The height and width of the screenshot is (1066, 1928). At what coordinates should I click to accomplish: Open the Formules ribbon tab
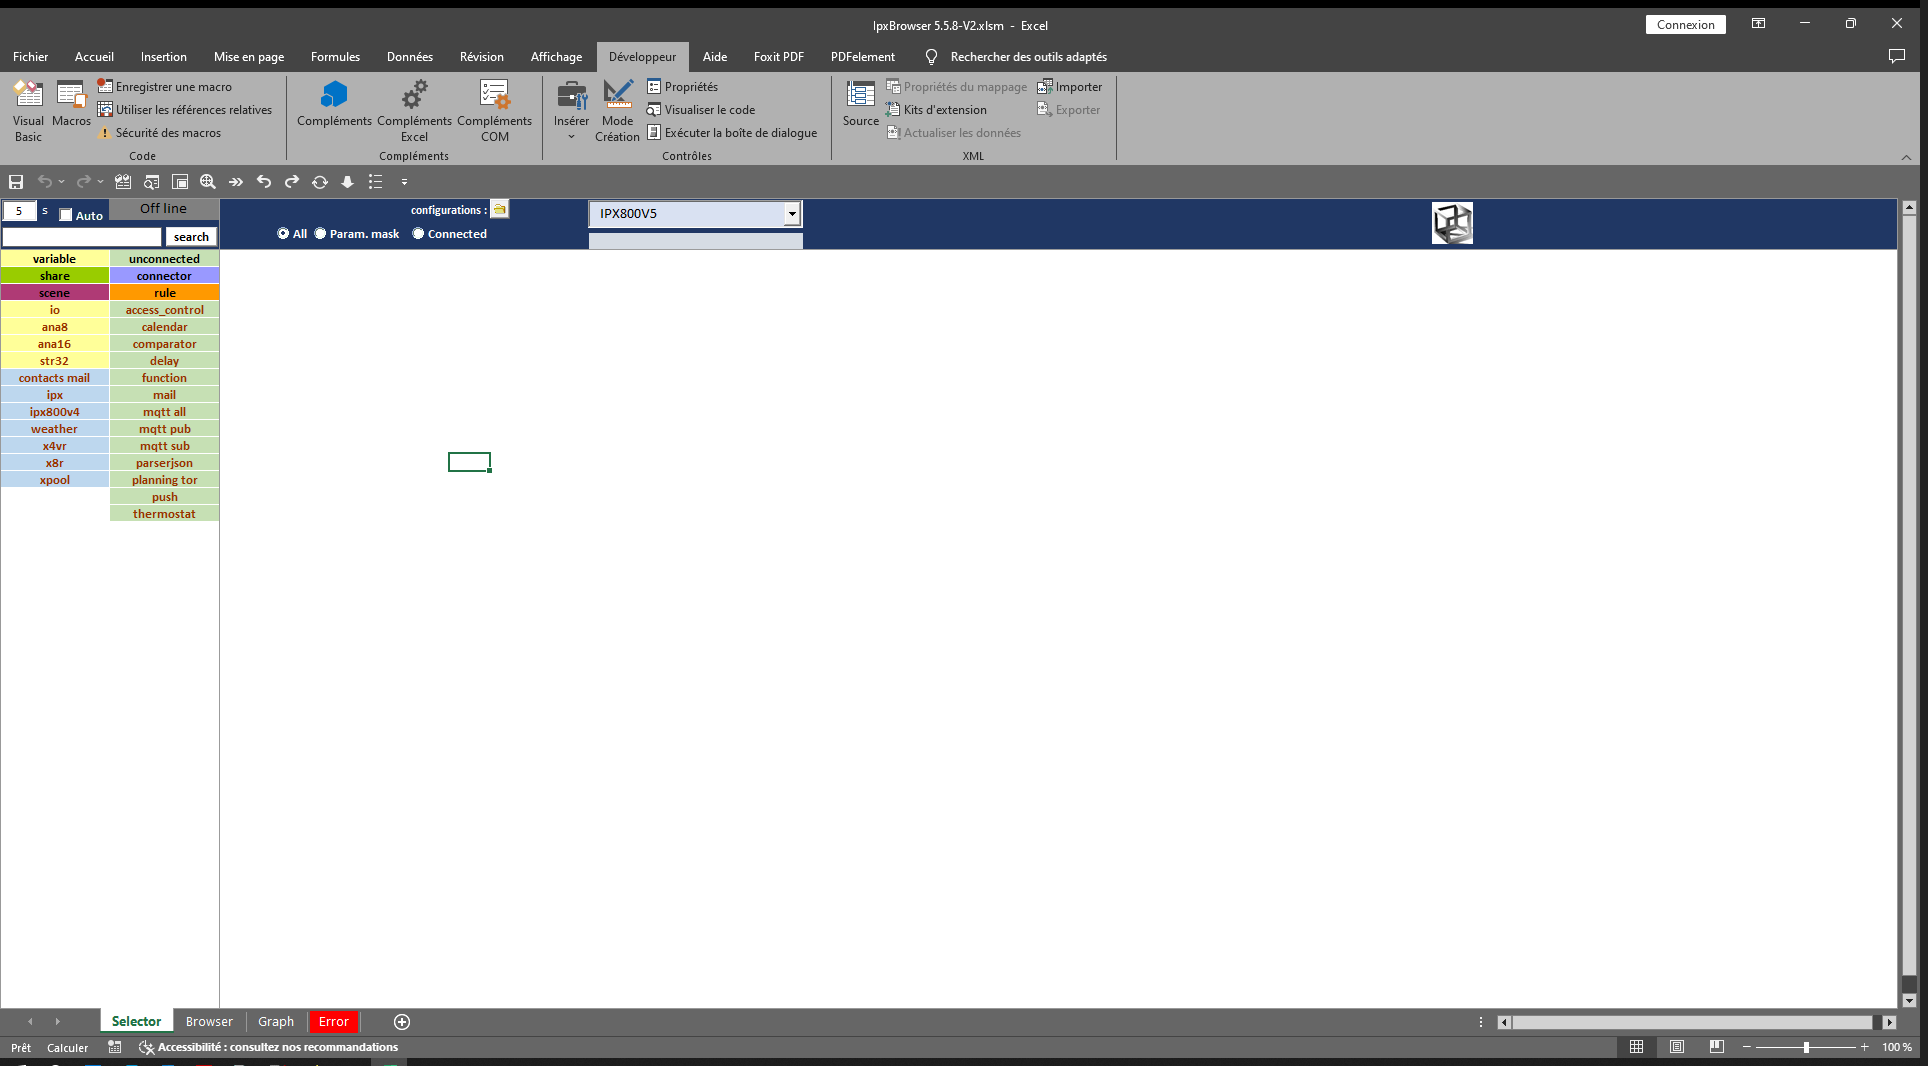335,57
